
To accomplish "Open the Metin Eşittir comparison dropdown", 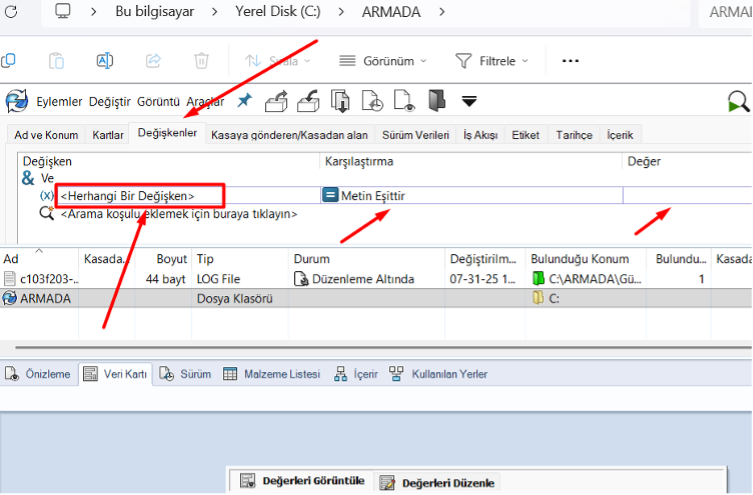I will [x=471, y=195].
